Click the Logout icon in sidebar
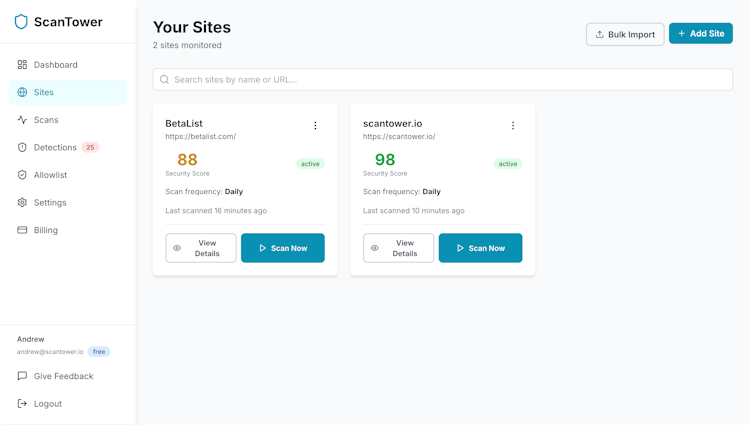This screenshot has width=750, height=425. click(22, 404)
